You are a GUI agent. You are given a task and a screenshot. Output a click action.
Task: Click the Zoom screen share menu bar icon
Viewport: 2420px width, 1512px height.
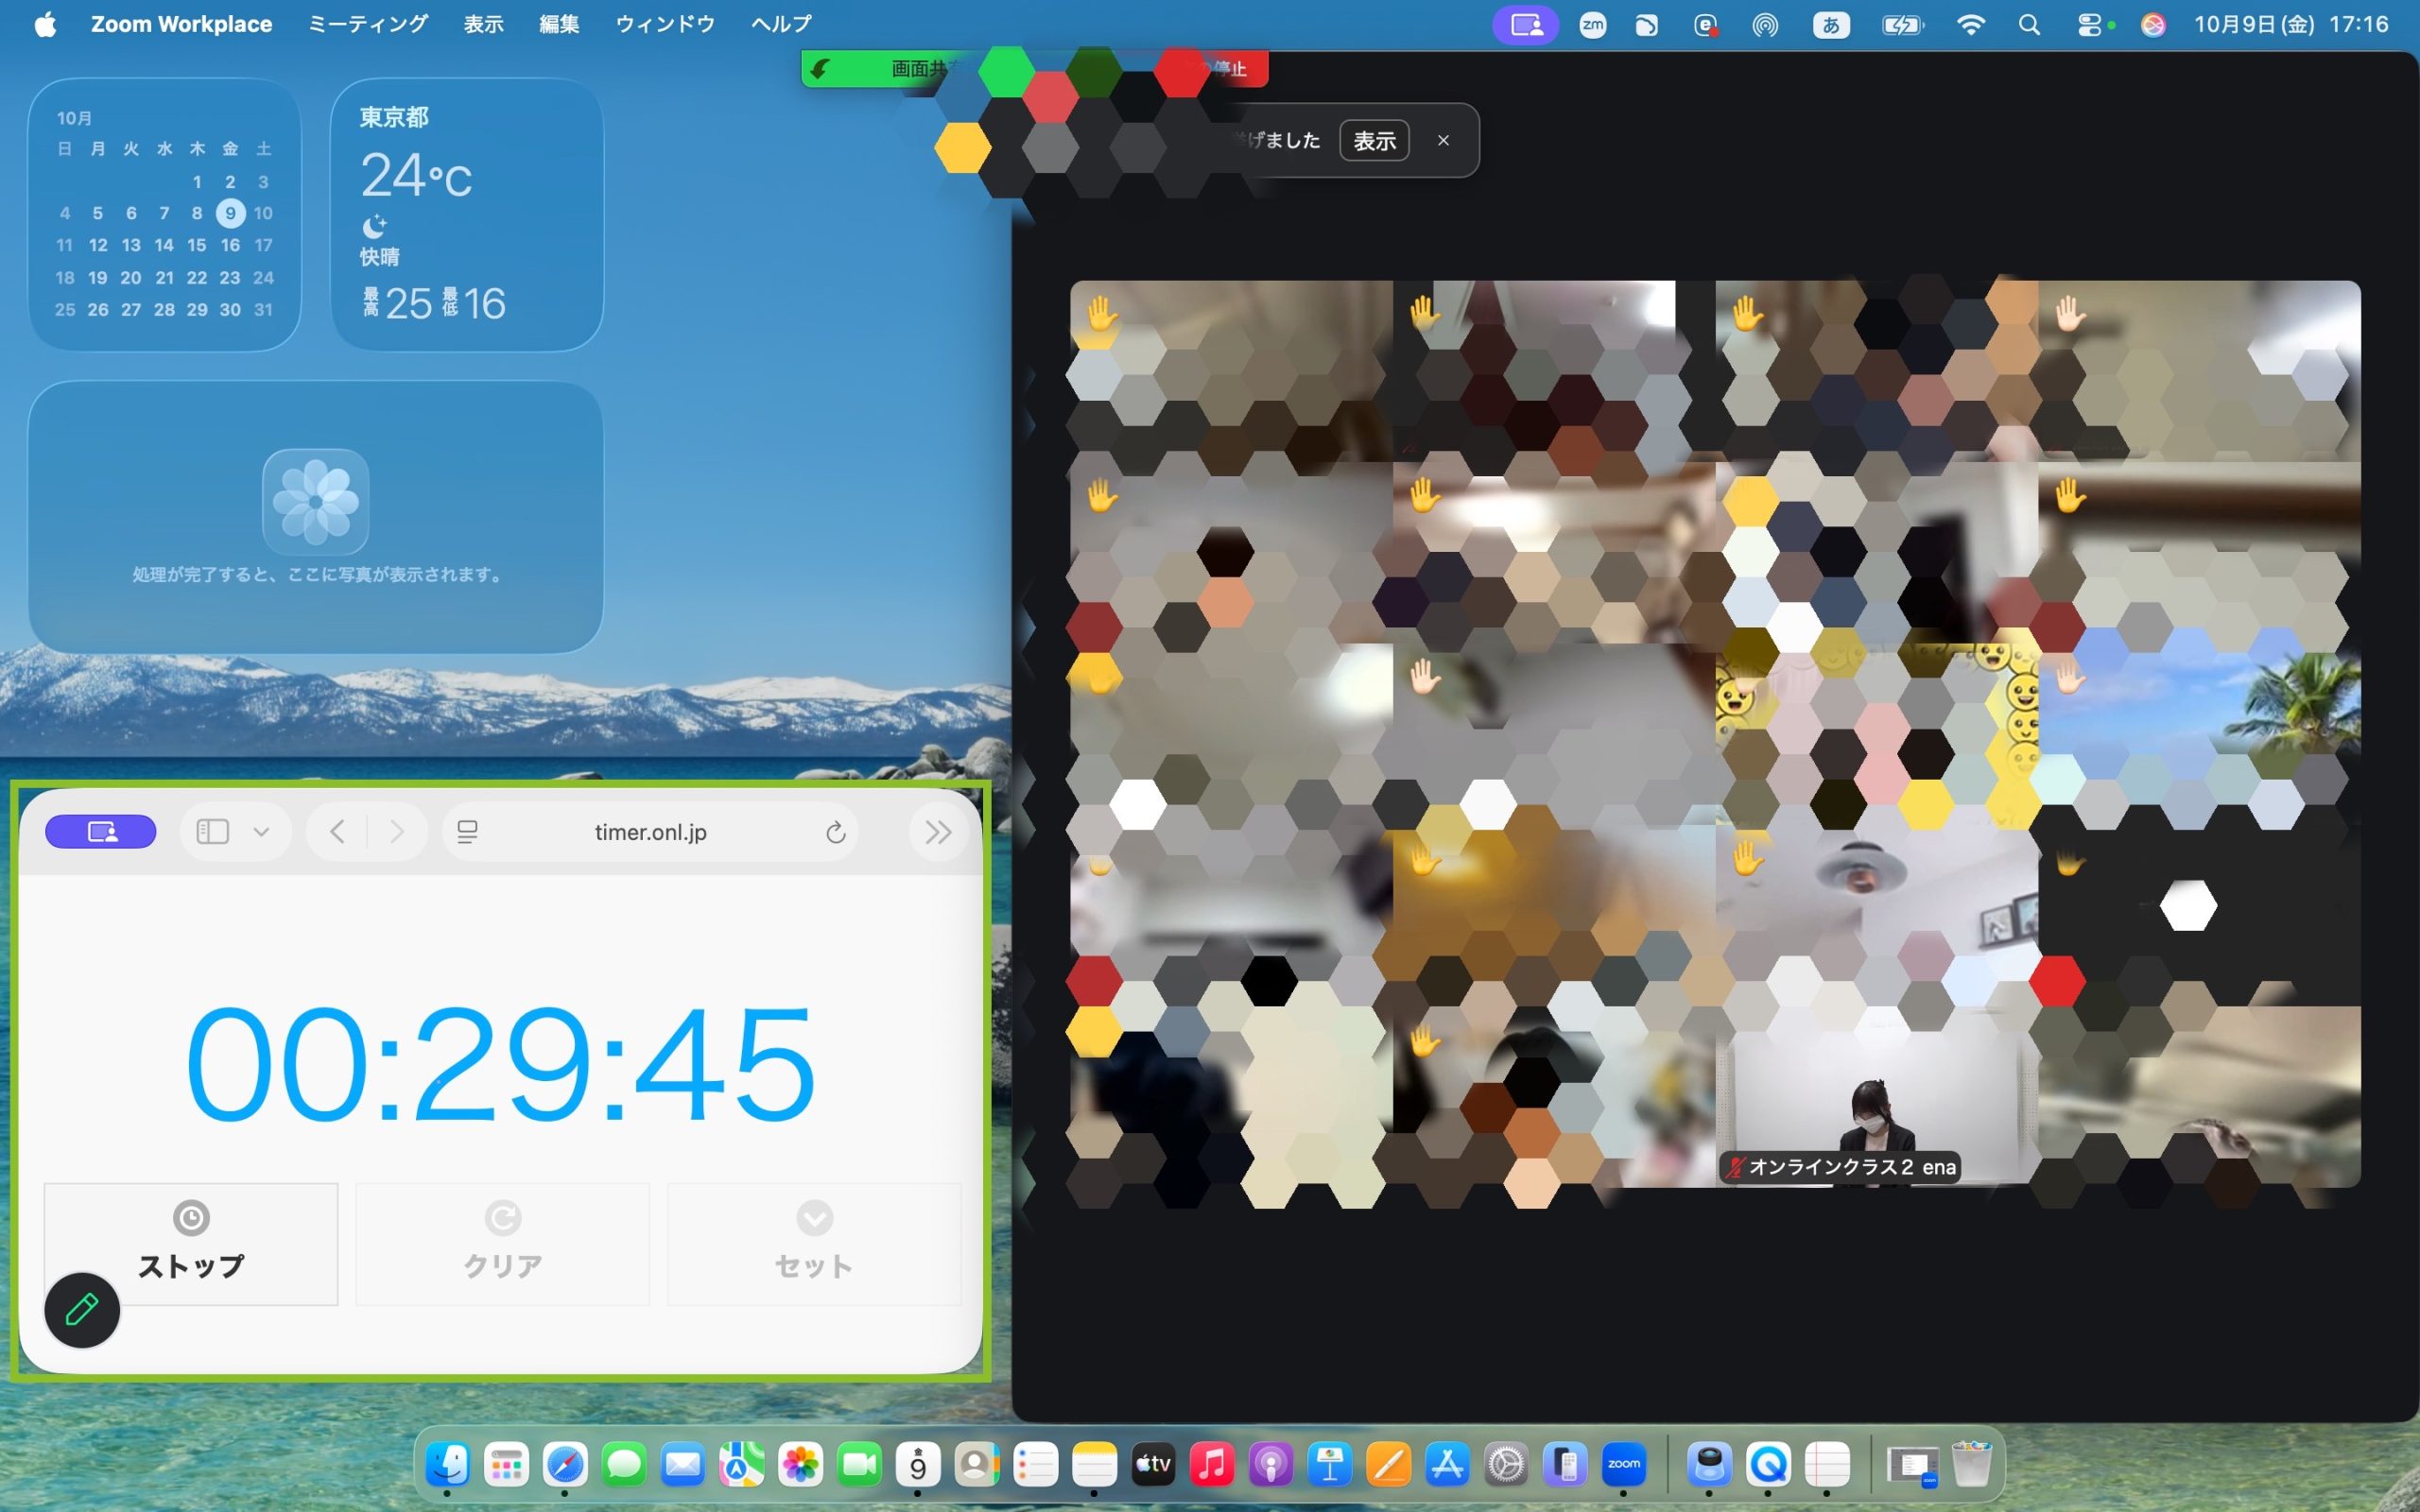1525,25
